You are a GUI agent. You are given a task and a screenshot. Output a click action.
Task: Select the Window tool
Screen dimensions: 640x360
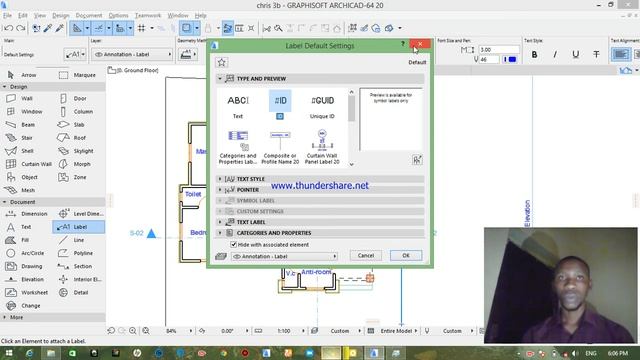point(25,111)
